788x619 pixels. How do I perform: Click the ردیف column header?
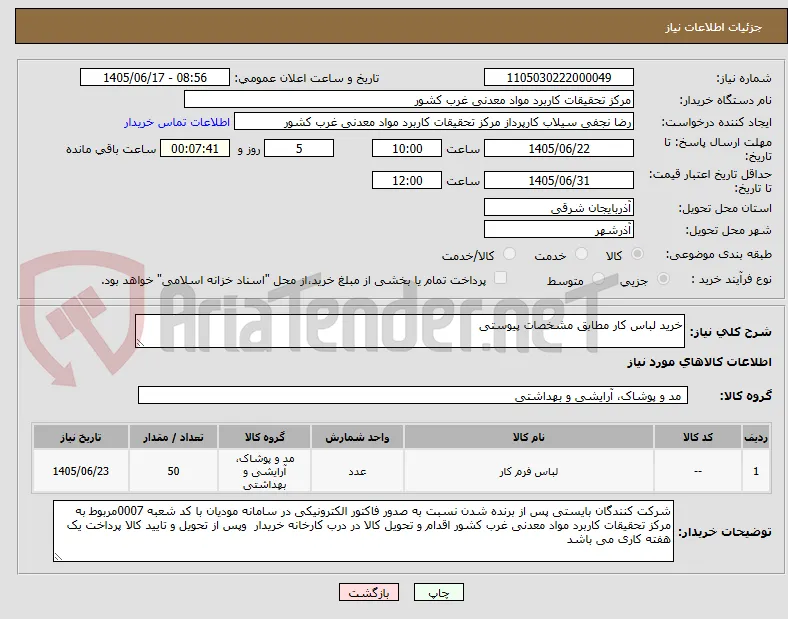coord(756,437)
